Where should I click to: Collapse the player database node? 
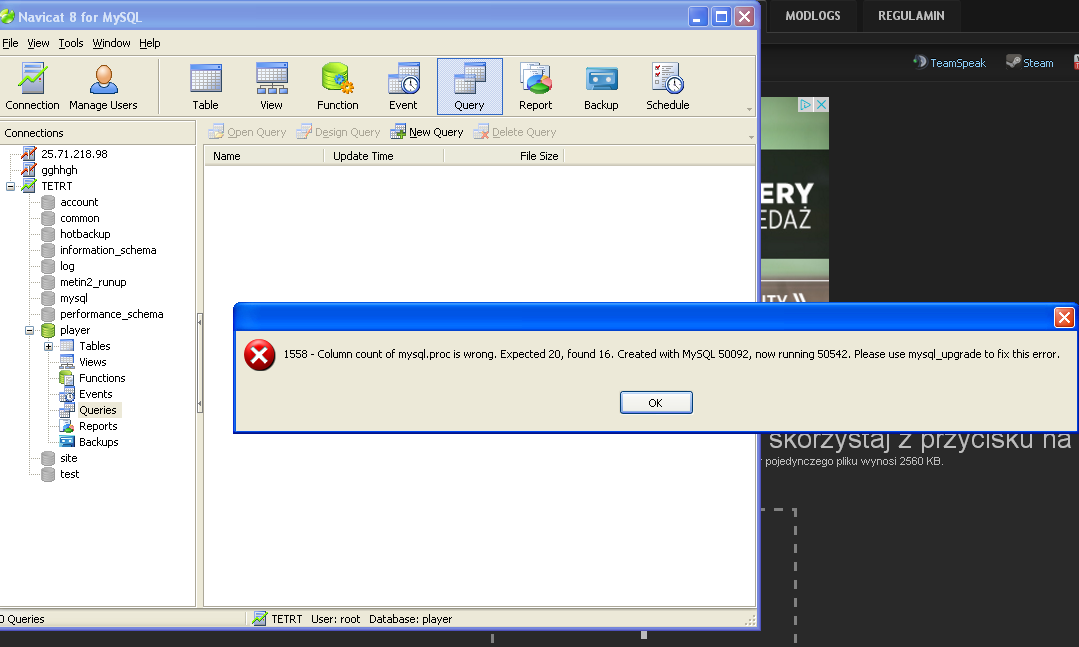30,330
